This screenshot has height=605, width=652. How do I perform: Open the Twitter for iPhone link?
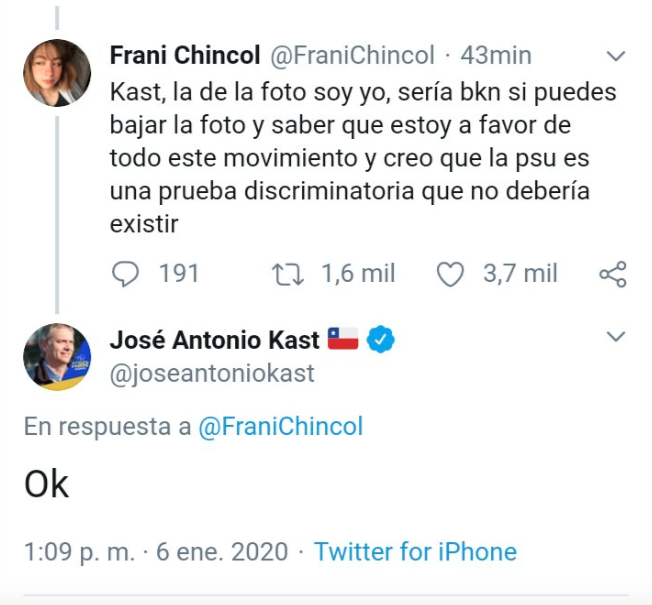(x=415, y=552)
